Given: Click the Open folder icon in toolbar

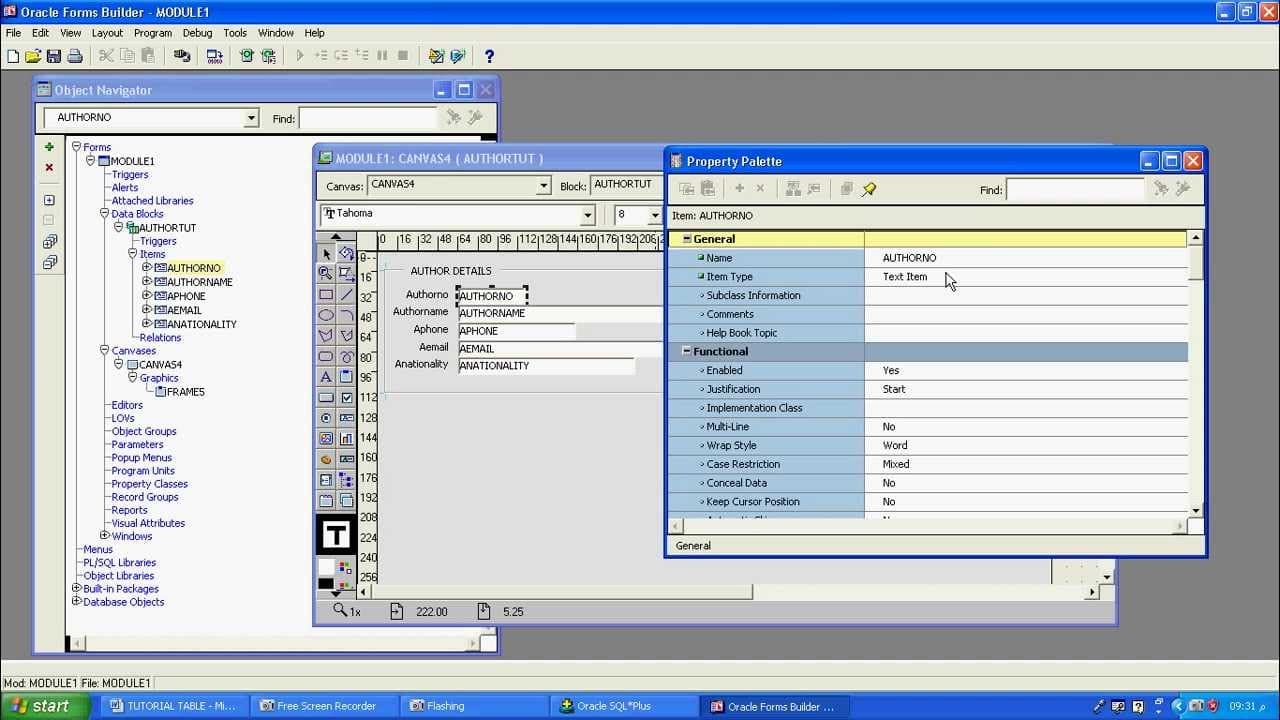Looking at the screenshot, I should 33,56.
